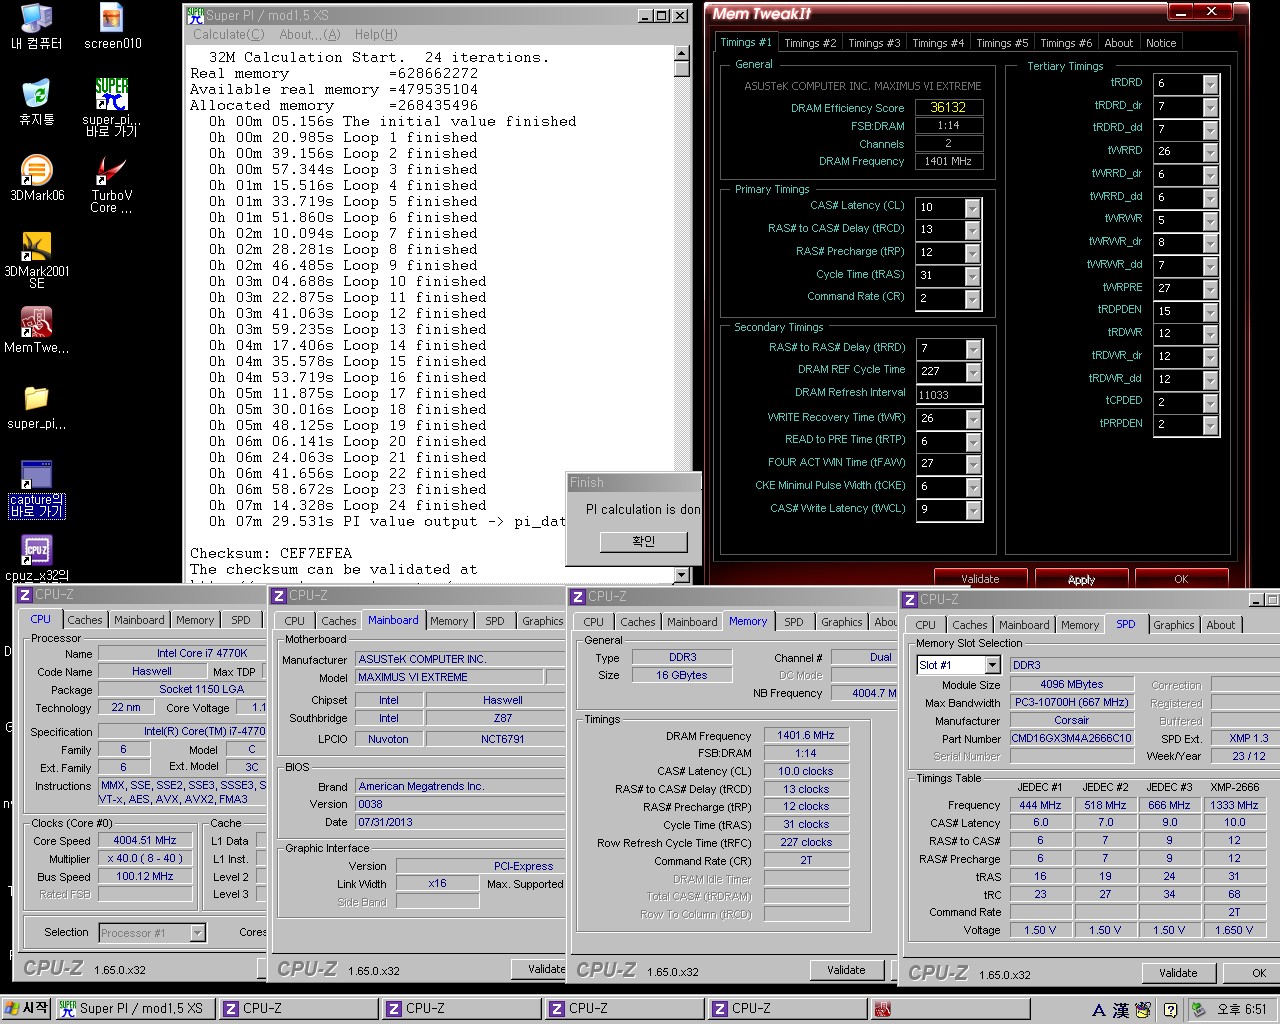Launch the cpuz_x32 desktop shortcut
The image size is (1280, 1024).
click(x=36, y=558)
